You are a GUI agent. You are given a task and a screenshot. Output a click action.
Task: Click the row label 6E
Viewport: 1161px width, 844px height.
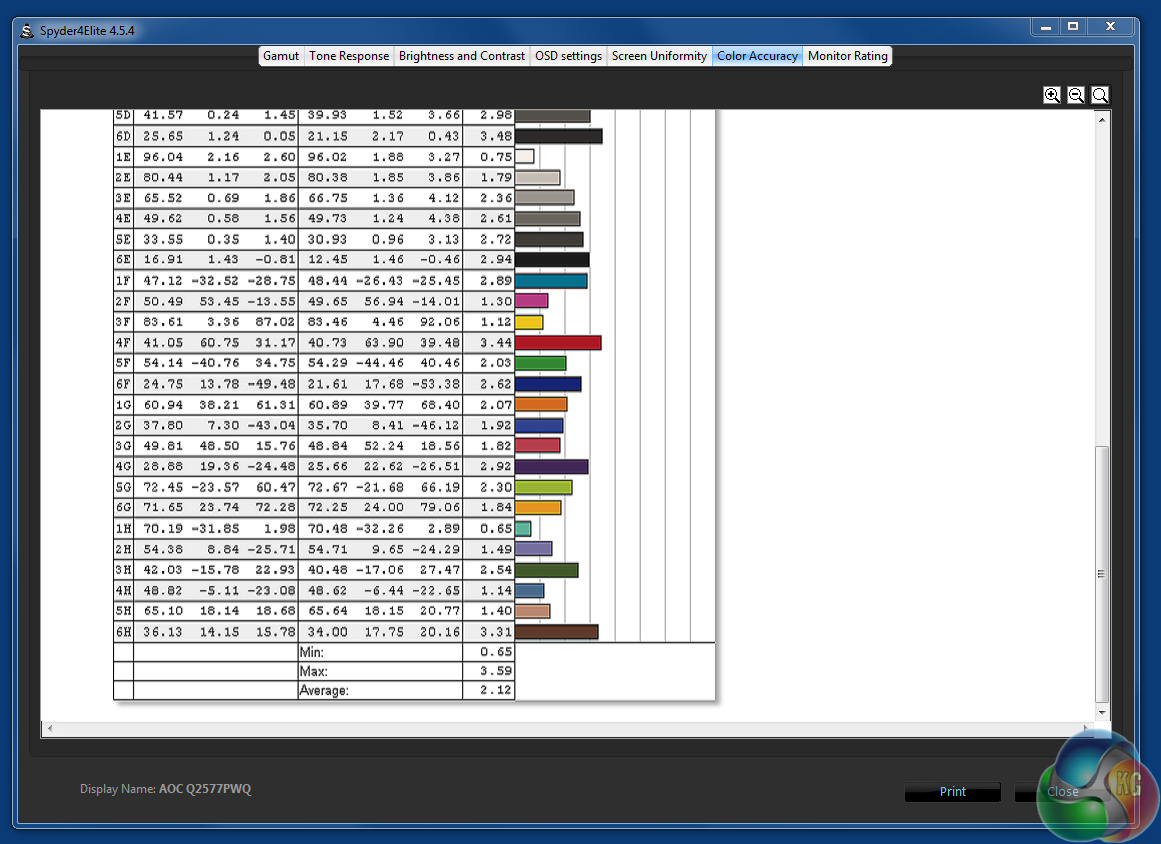[x=123, y=260]
